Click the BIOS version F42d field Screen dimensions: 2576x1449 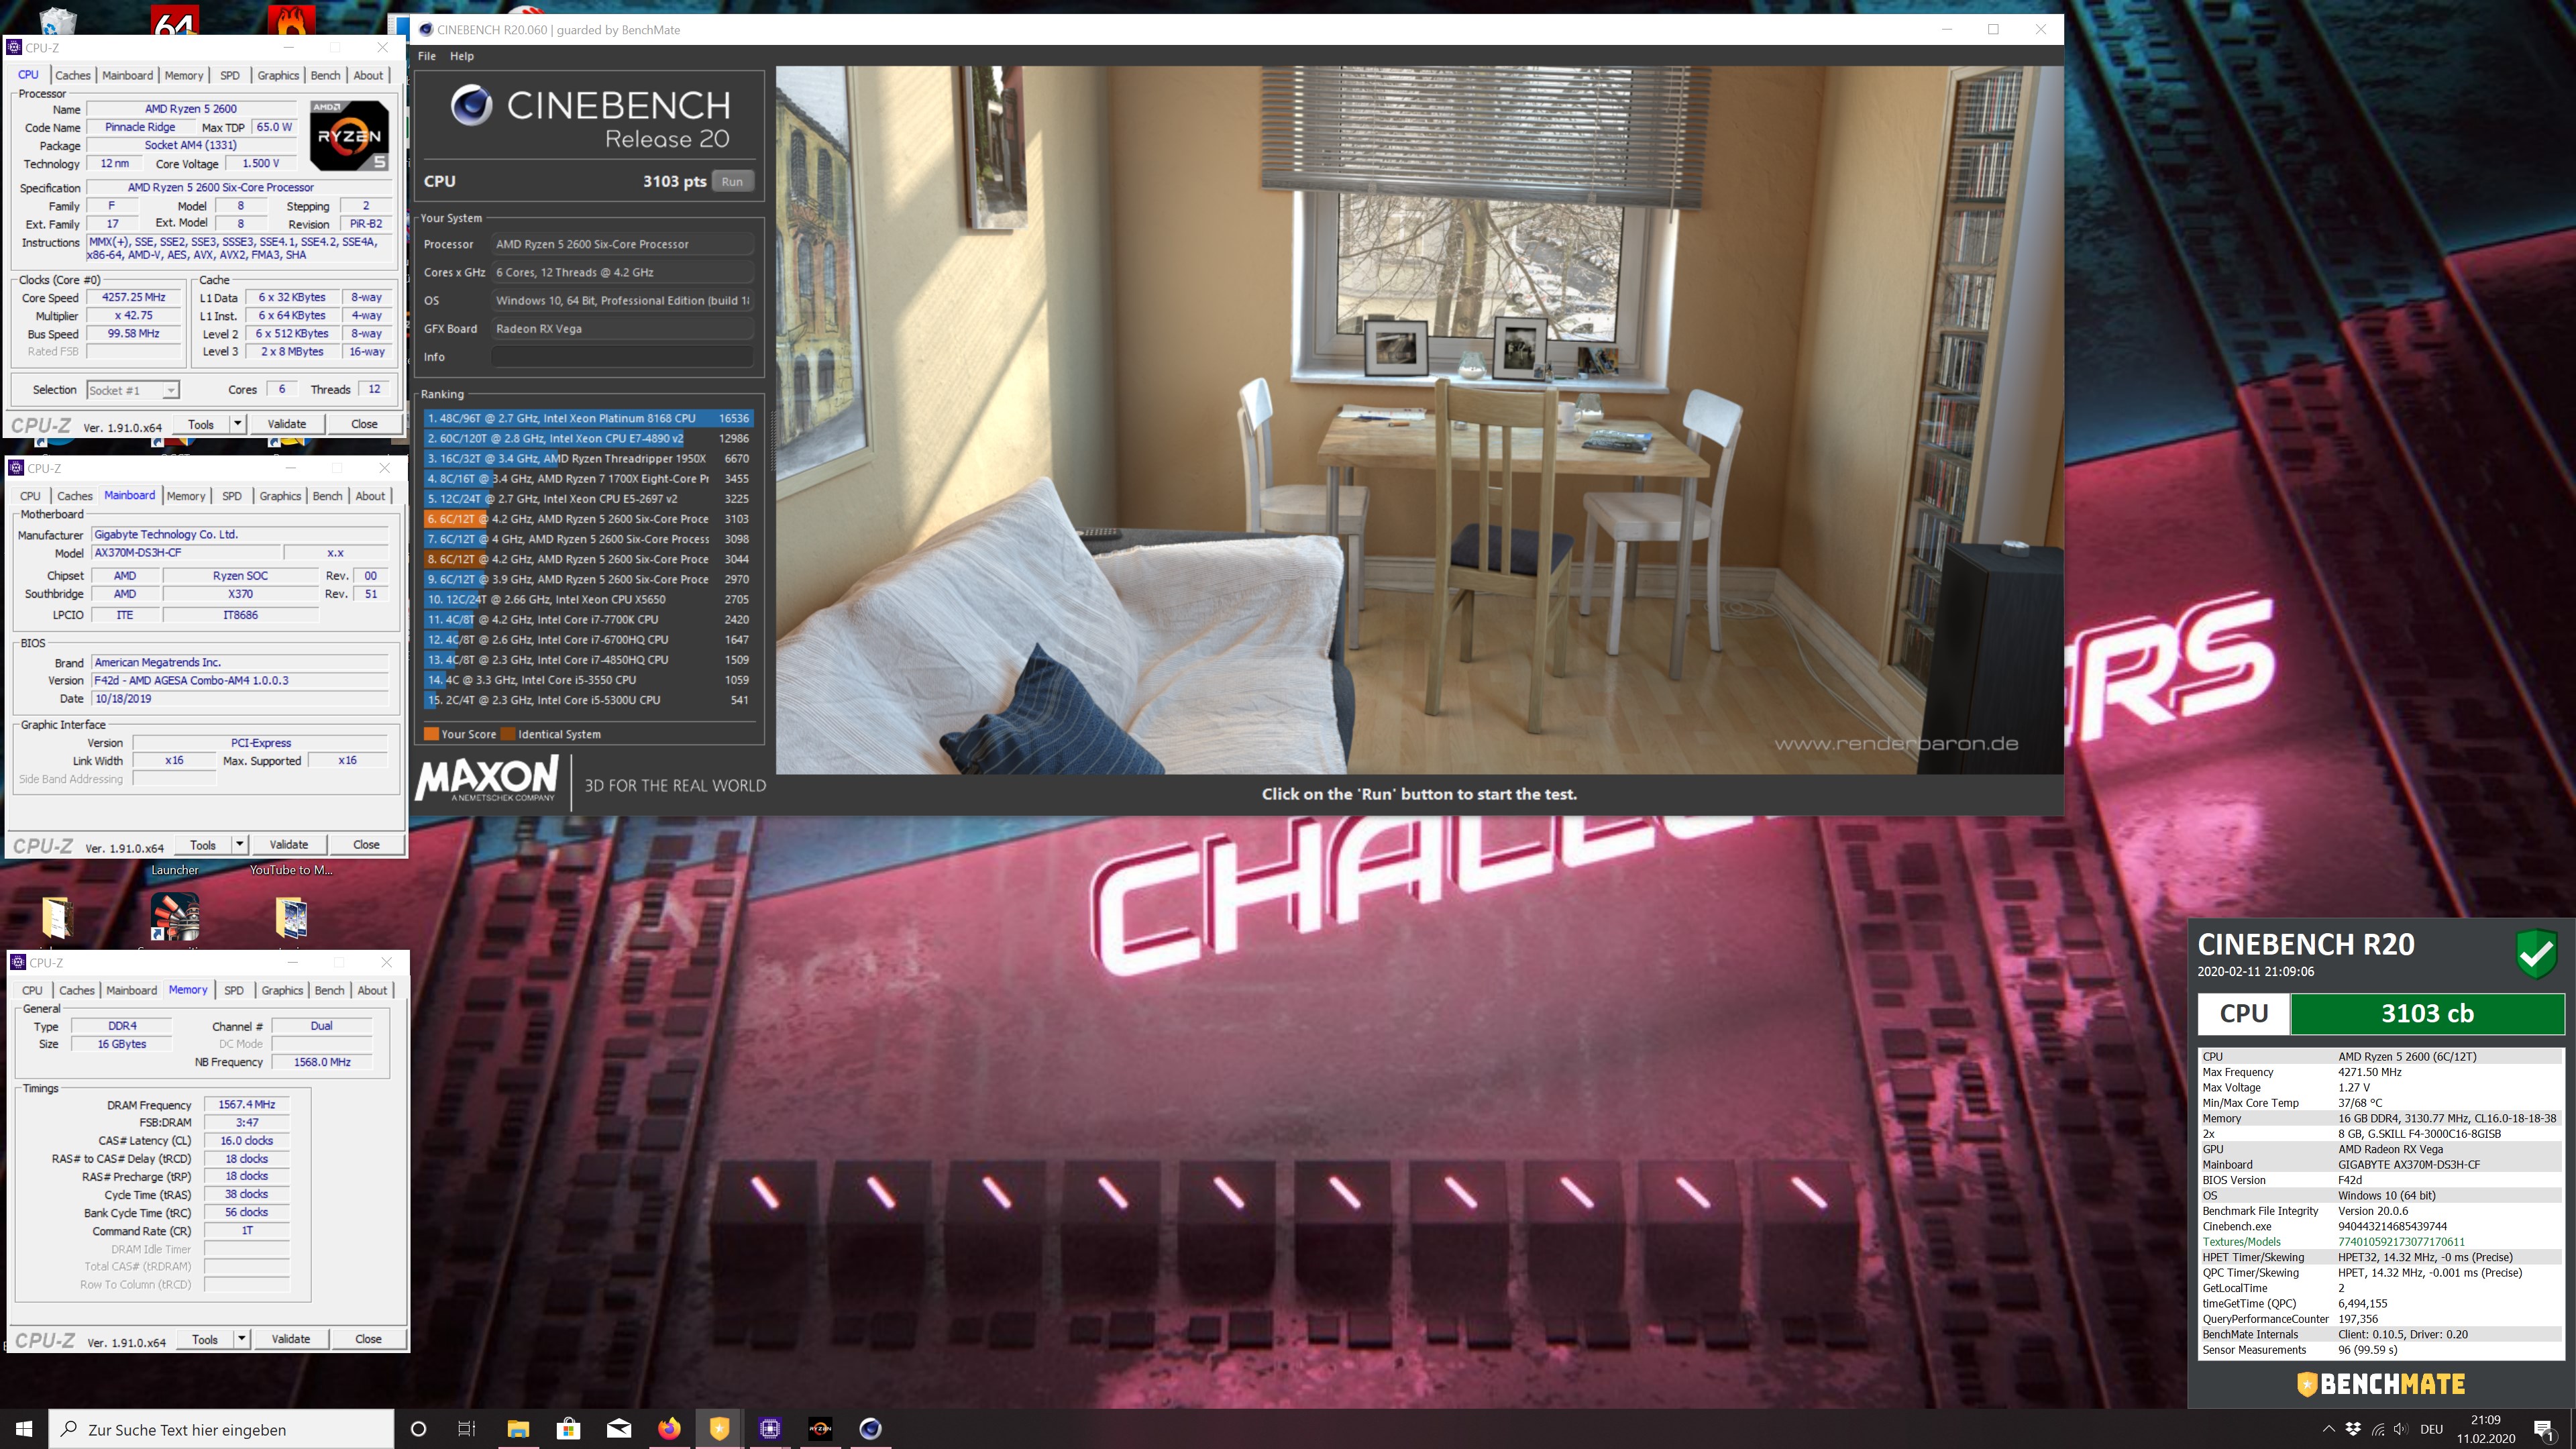click(x=240, y=681)
